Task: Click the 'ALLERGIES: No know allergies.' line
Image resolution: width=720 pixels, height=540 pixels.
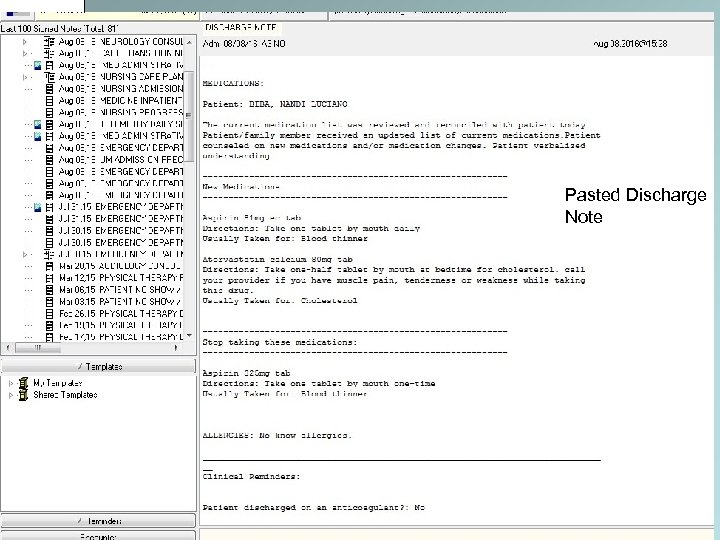Action: coord(277,435)
